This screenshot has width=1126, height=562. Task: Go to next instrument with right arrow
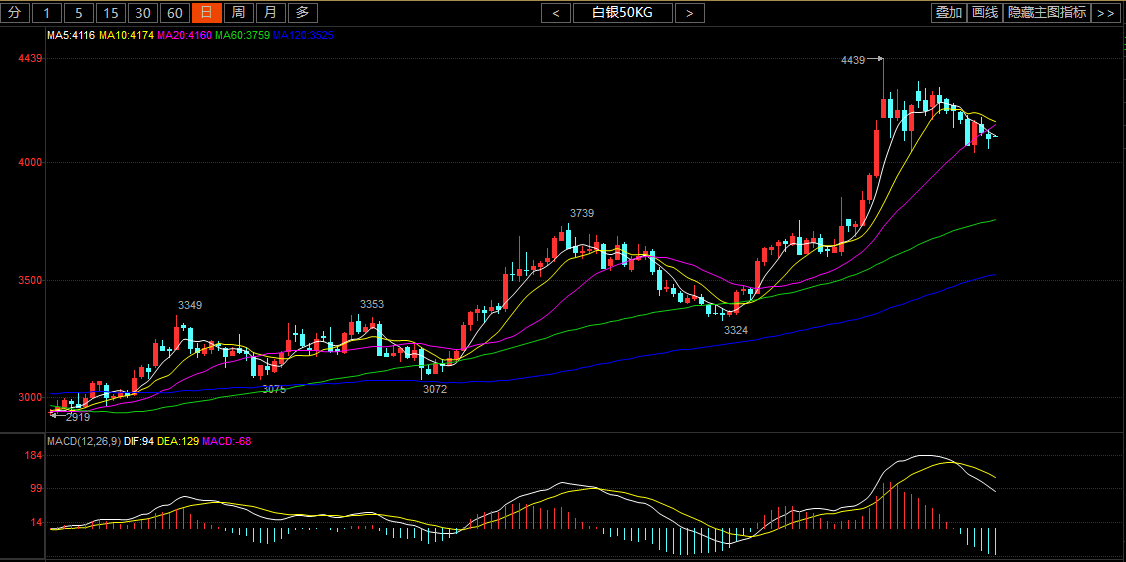(689, 13)
